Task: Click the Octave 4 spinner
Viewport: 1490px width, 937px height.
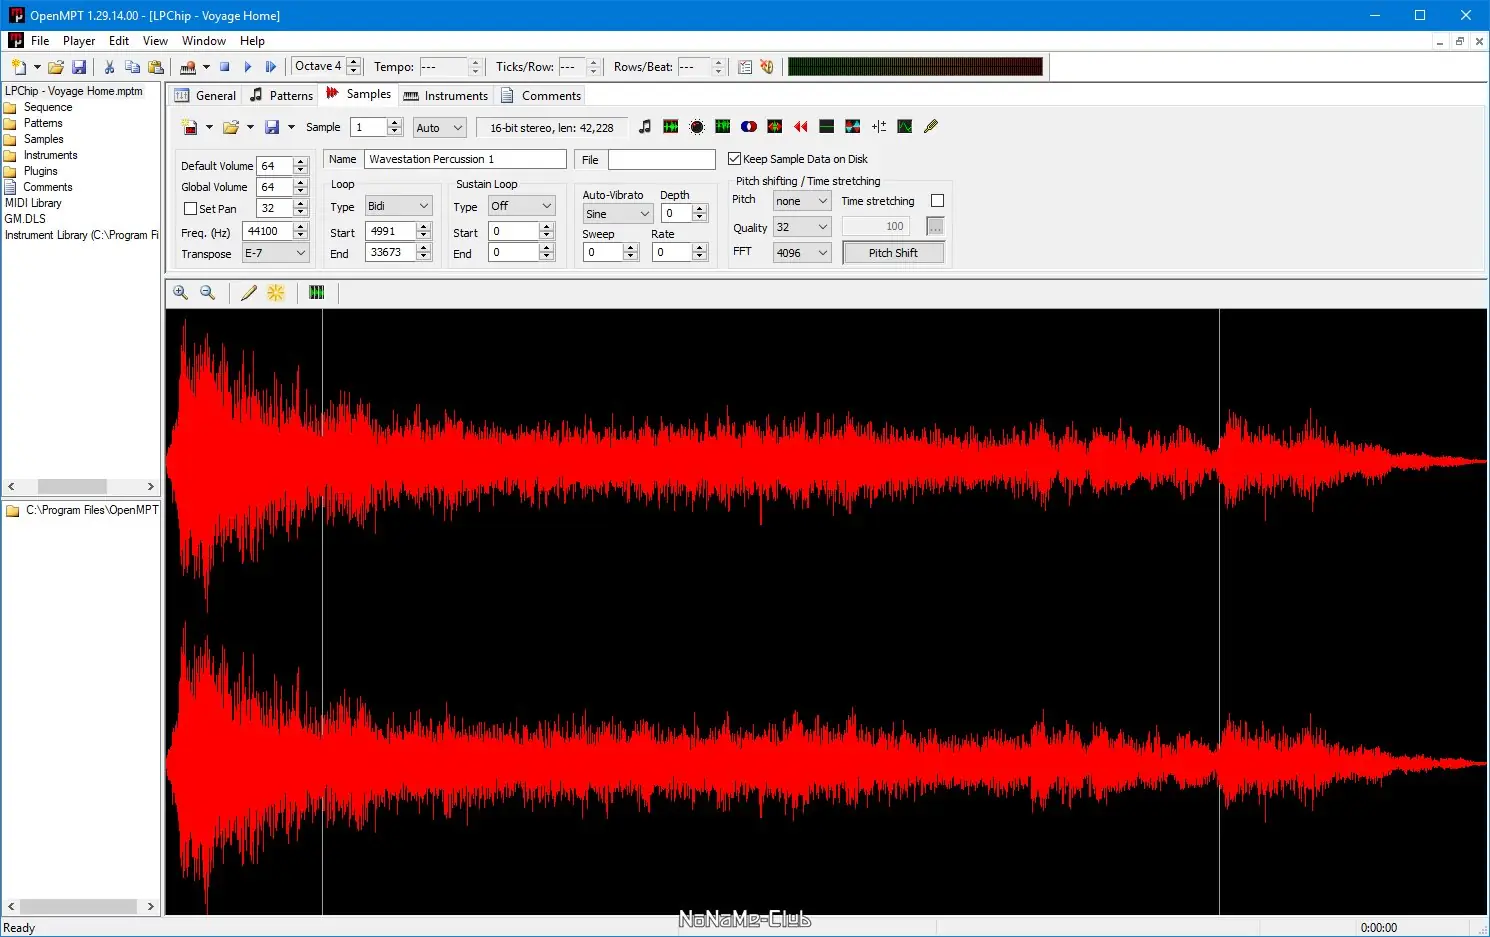Action: pyautogui.click(x=353, y=67)
